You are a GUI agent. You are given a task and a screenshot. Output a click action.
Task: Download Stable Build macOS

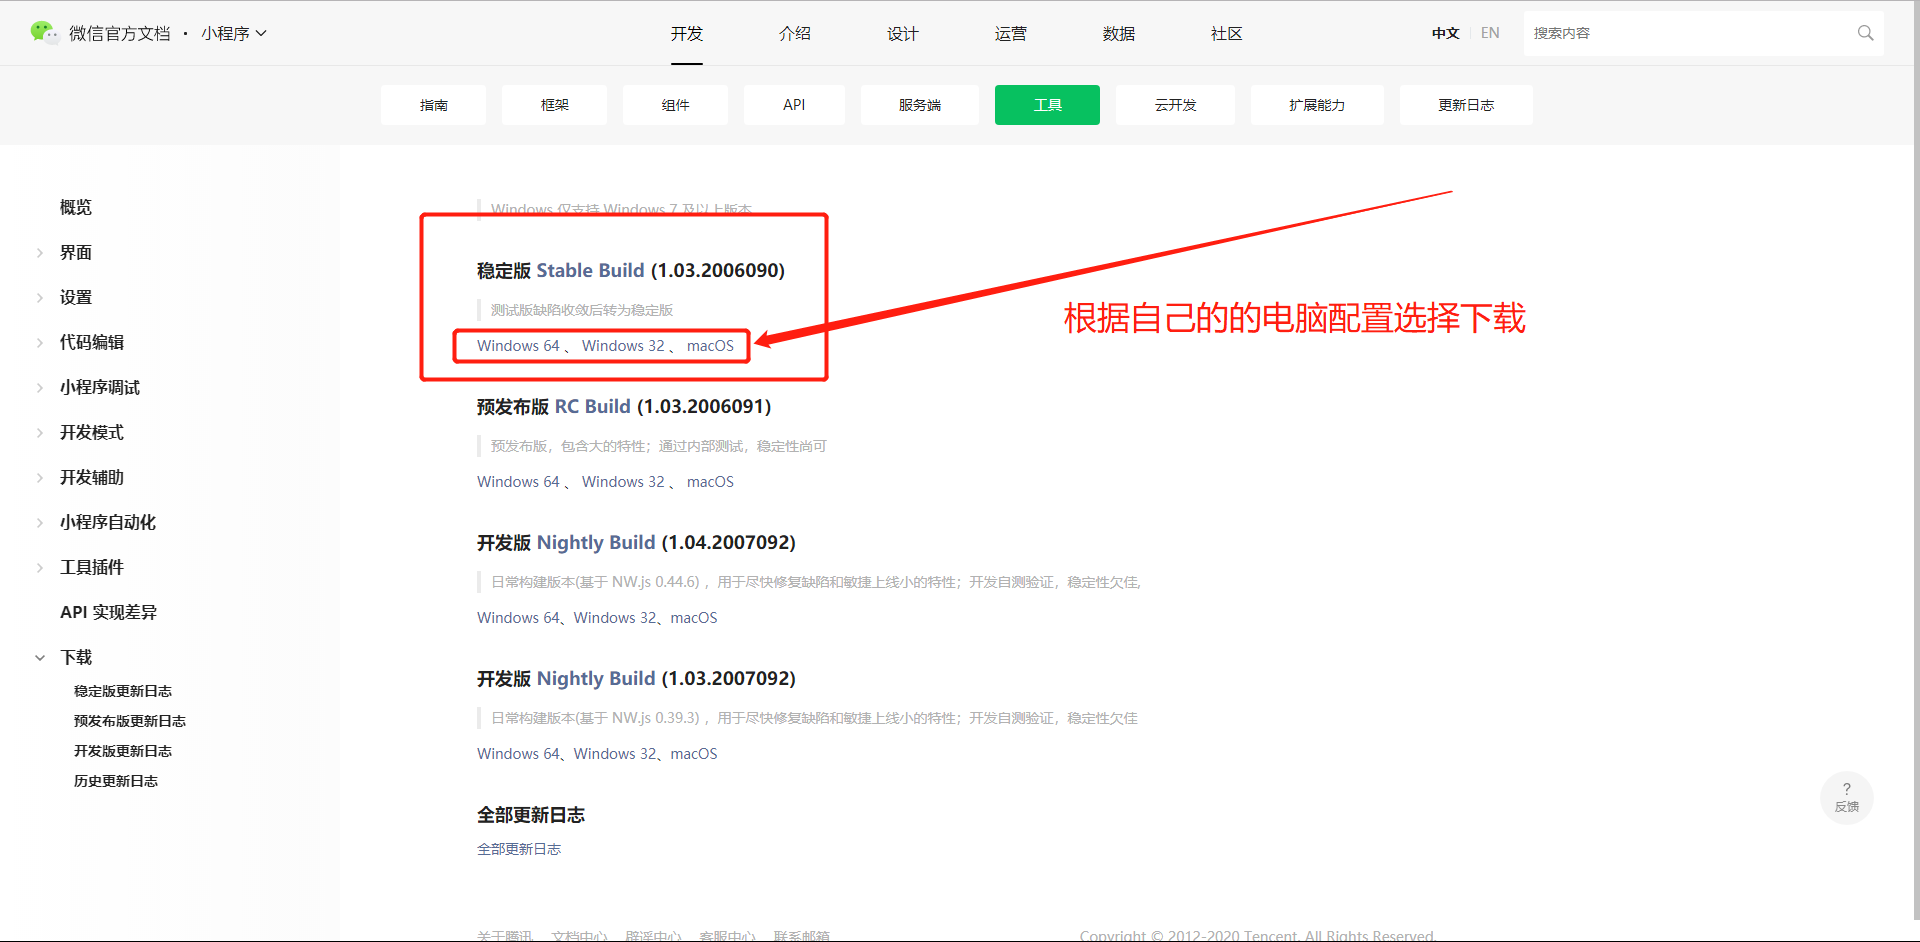(x=710, y=346)
